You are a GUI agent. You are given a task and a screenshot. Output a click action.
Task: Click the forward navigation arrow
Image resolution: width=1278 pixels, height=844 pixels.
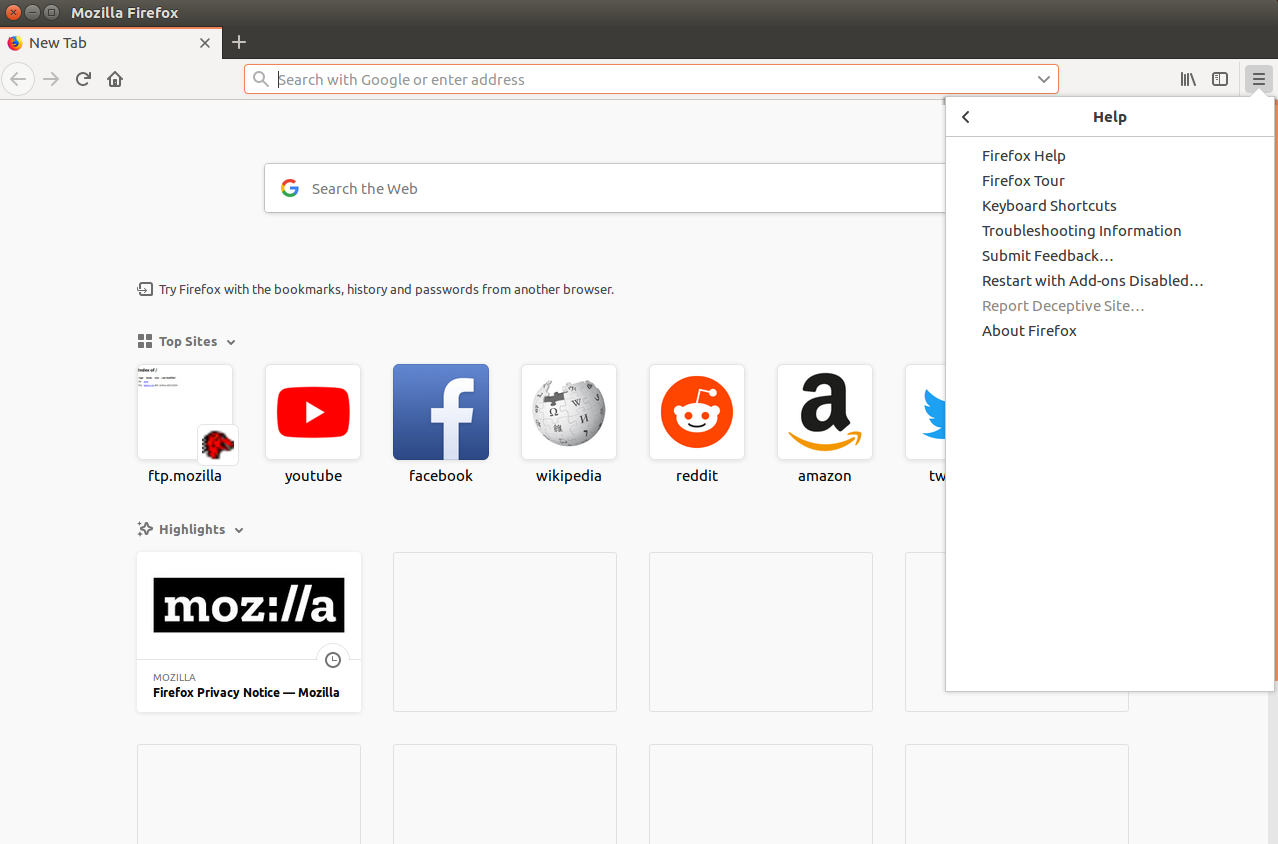click(x=51, y=79)
